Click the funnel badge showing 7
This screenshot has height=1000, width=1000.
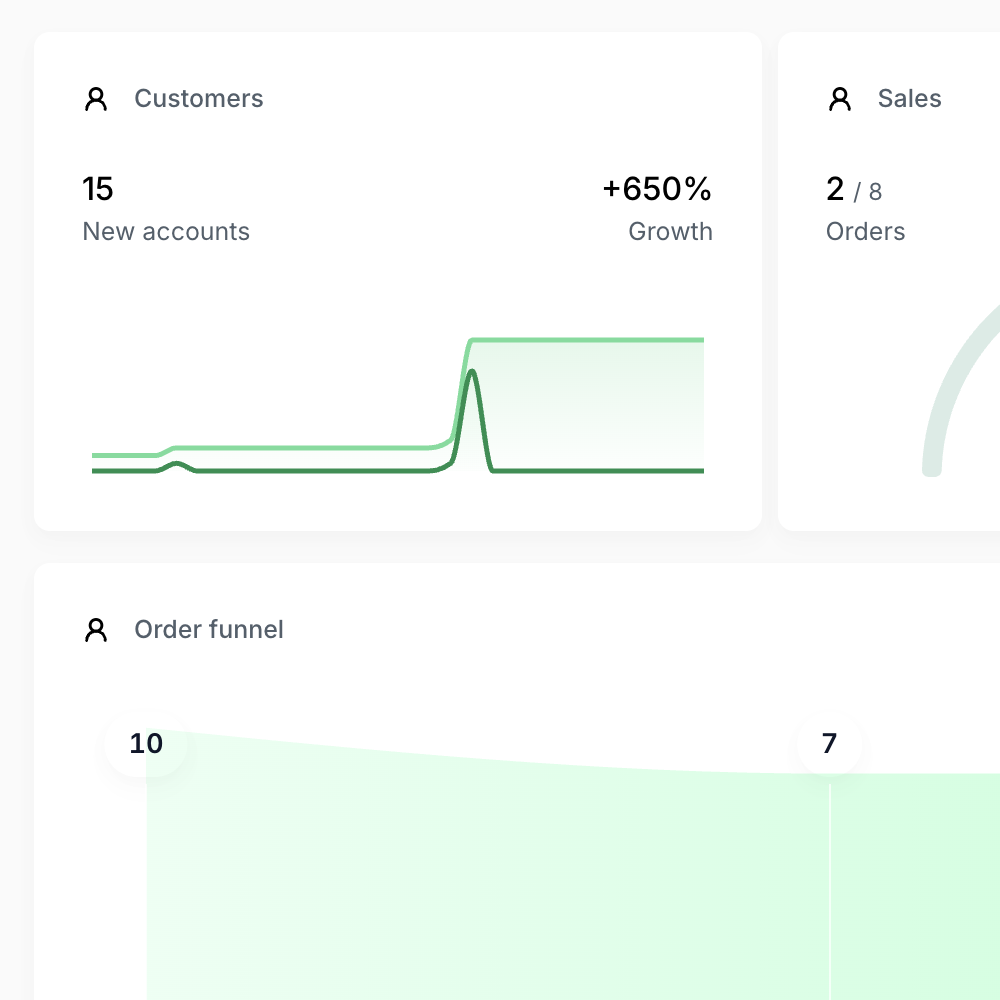tap(829, 744)
